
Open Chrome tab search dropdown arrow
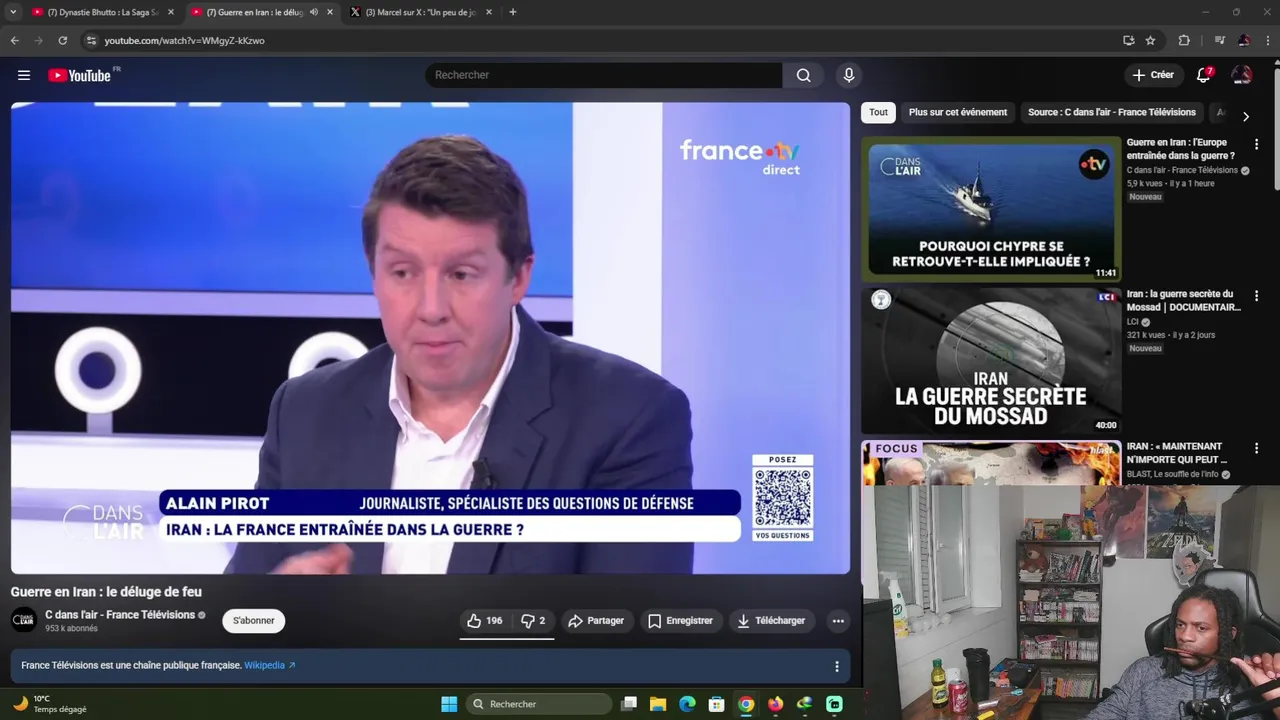(13, 12)
